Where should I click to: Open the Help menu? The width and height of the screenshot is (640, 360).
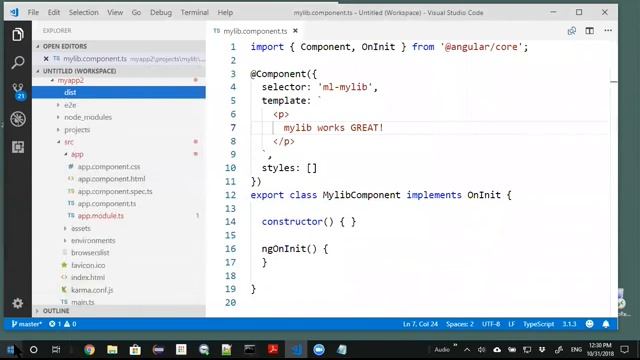225,13
